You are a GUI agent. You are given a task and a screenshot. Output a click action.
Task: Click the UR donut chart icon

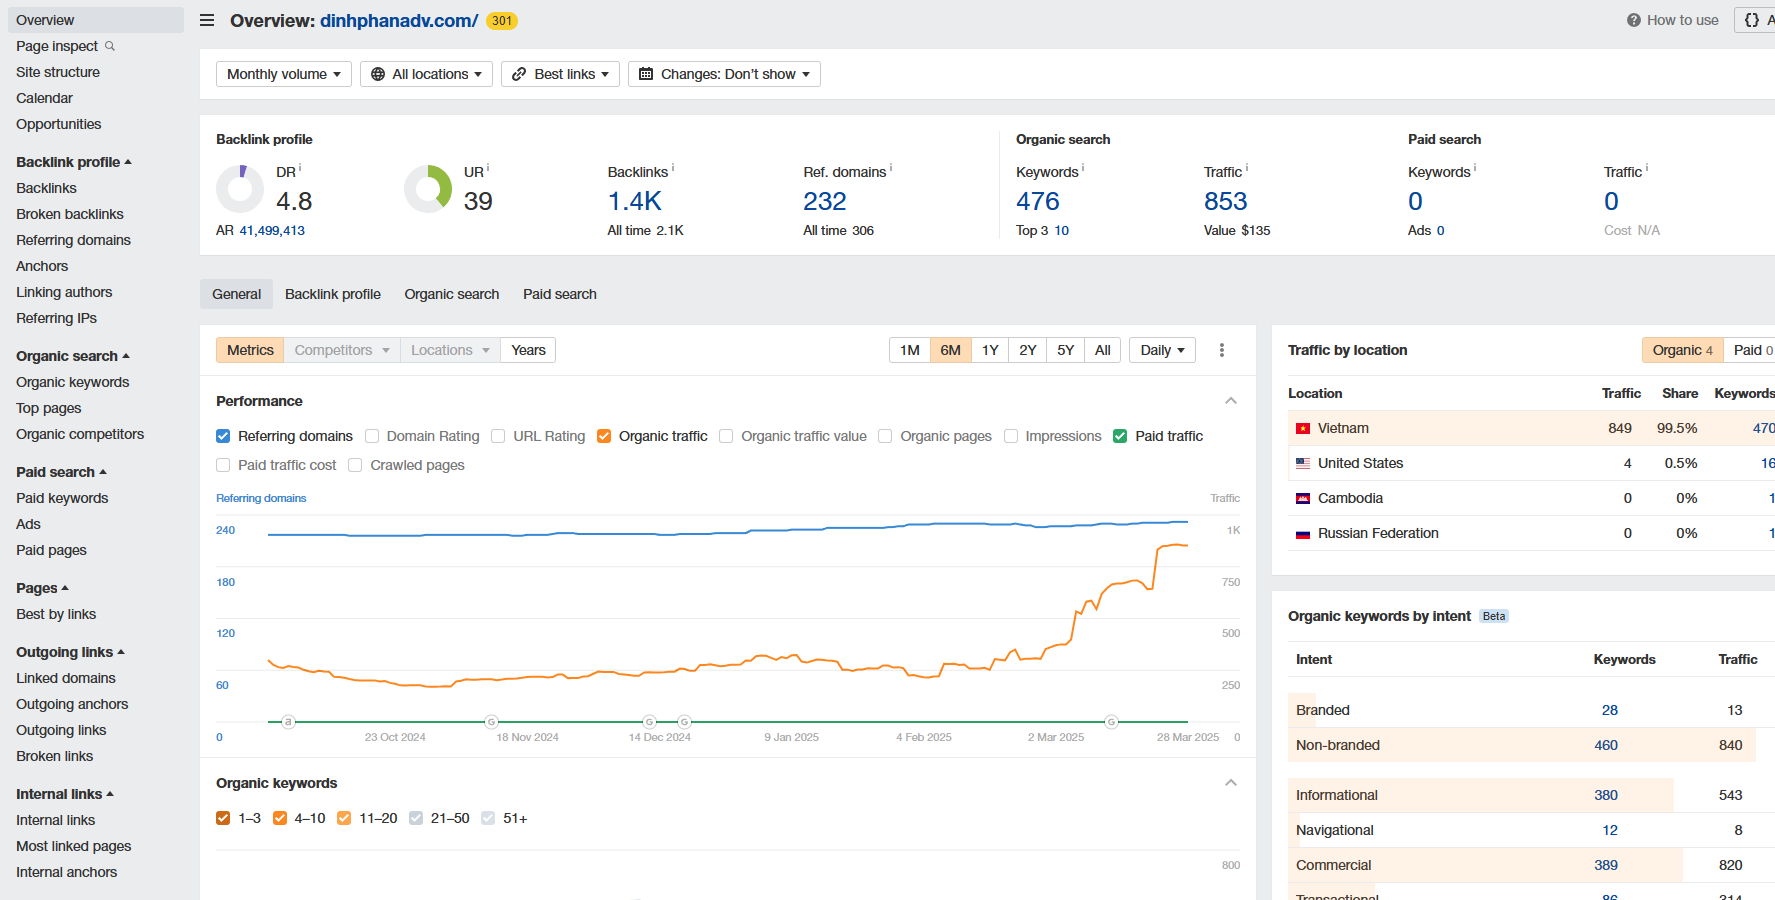tap(428, 189)
